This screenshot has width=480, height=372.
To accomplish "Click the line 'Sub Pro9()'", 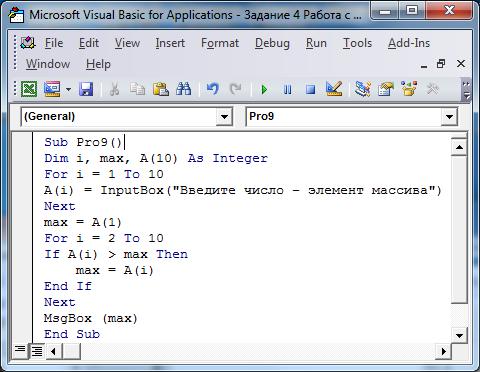I will tap(84, 142).
